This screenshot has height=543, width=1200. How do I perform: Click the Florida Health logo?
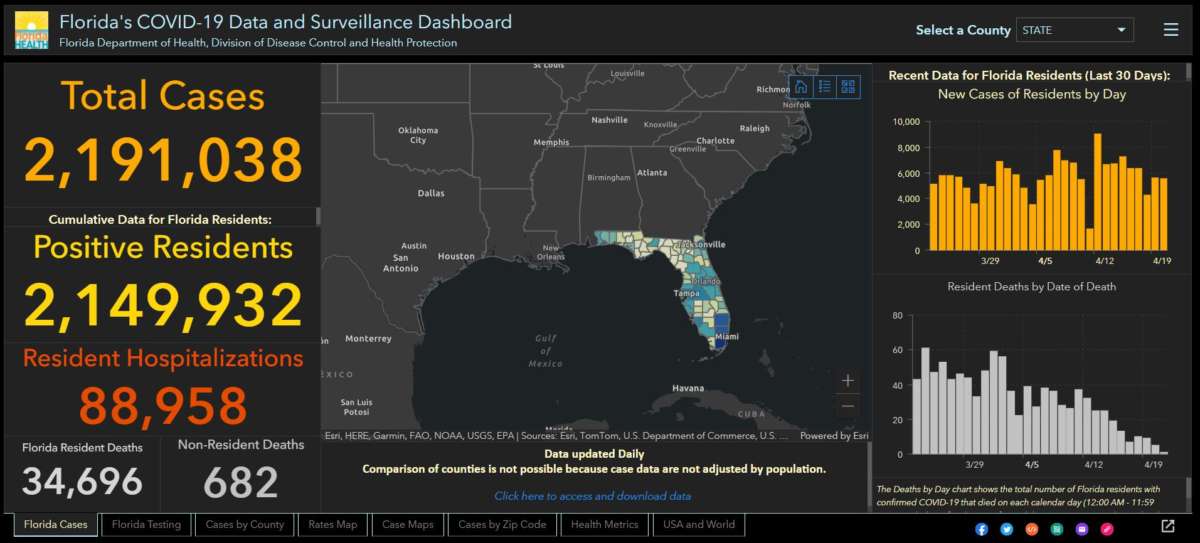tap(31, 31)
